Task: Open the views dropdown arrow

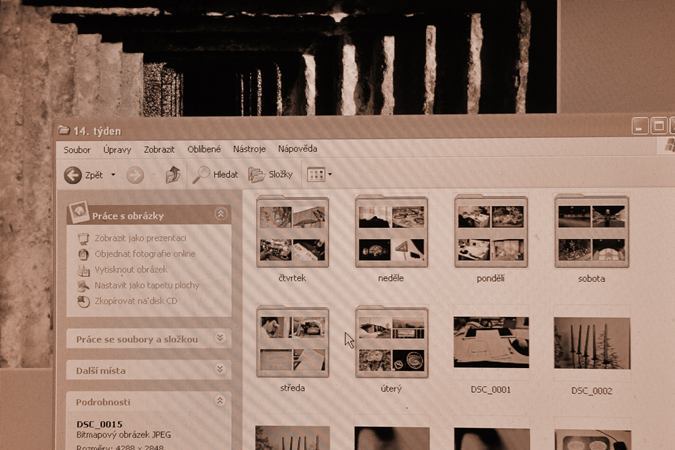Action: tap(330, 174)
